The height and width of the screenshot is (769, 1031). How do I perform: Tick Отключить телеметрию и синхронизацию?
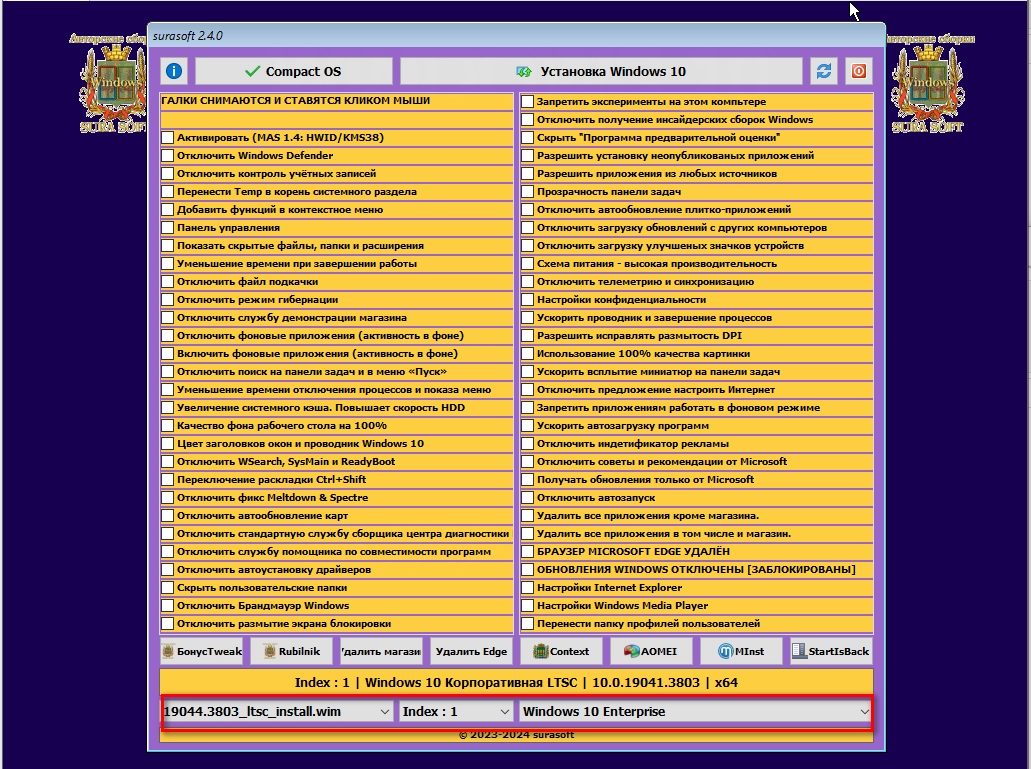pyautogui.click(x=527, y=281)
